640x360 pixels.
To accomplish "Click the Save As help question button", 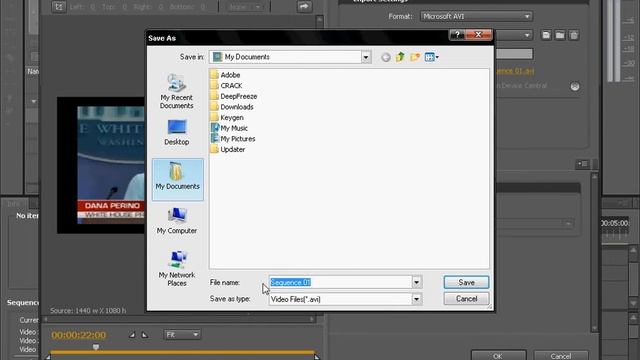I will [x=457, y=35].
